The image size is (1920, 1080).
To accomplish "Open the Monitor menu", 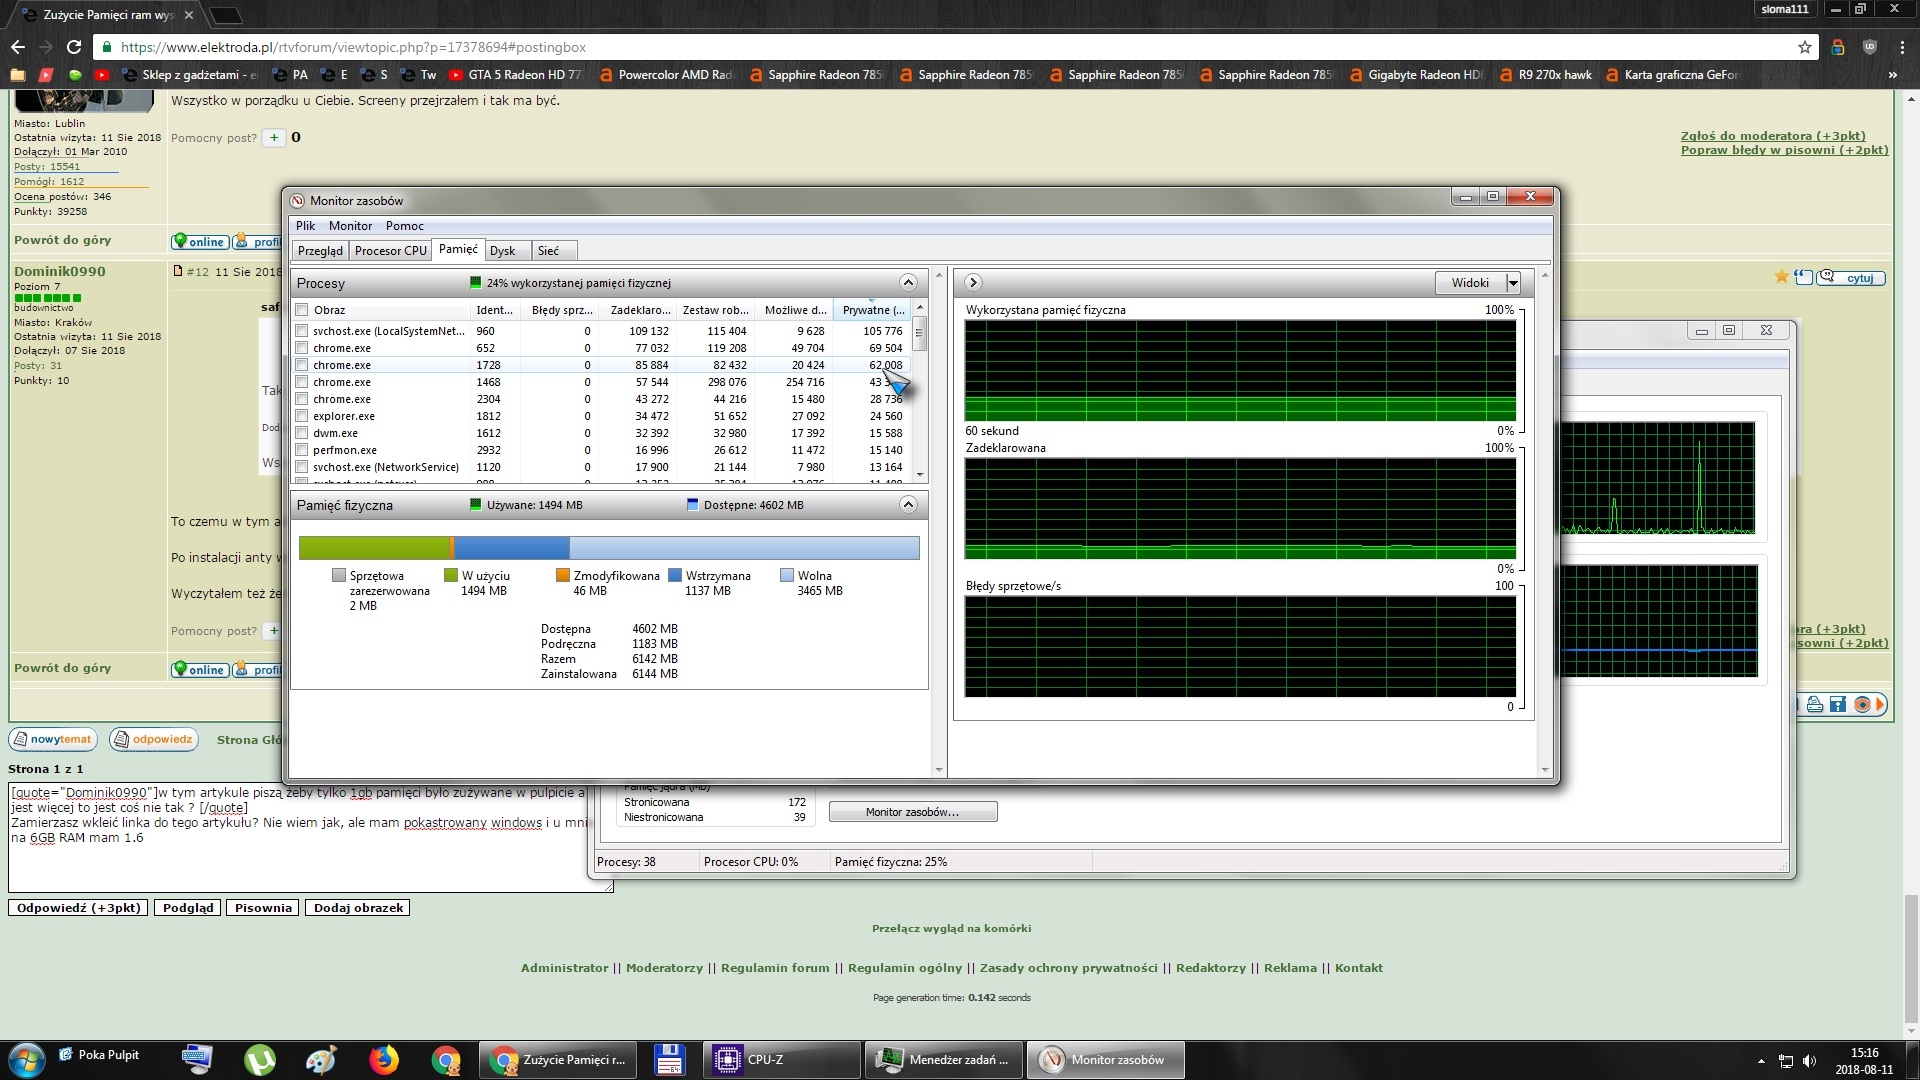I will (x=350, y=226).
